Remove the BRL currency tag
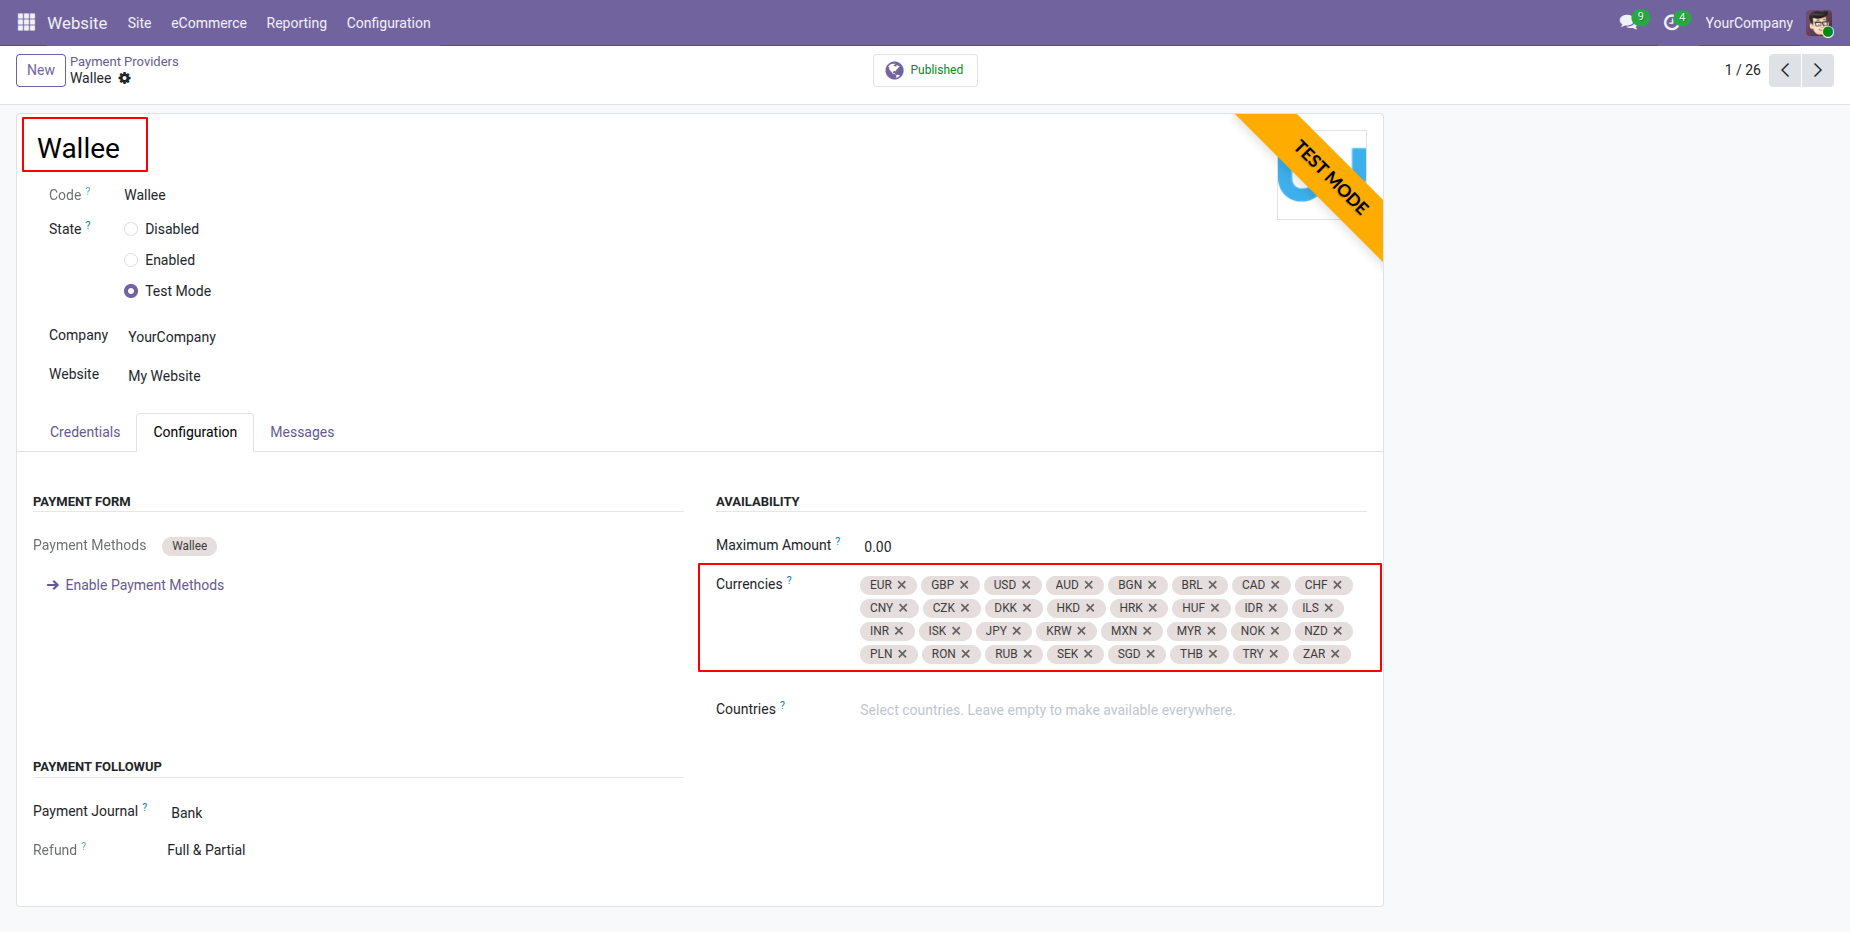1850x932 pixels. (1213, 585)
